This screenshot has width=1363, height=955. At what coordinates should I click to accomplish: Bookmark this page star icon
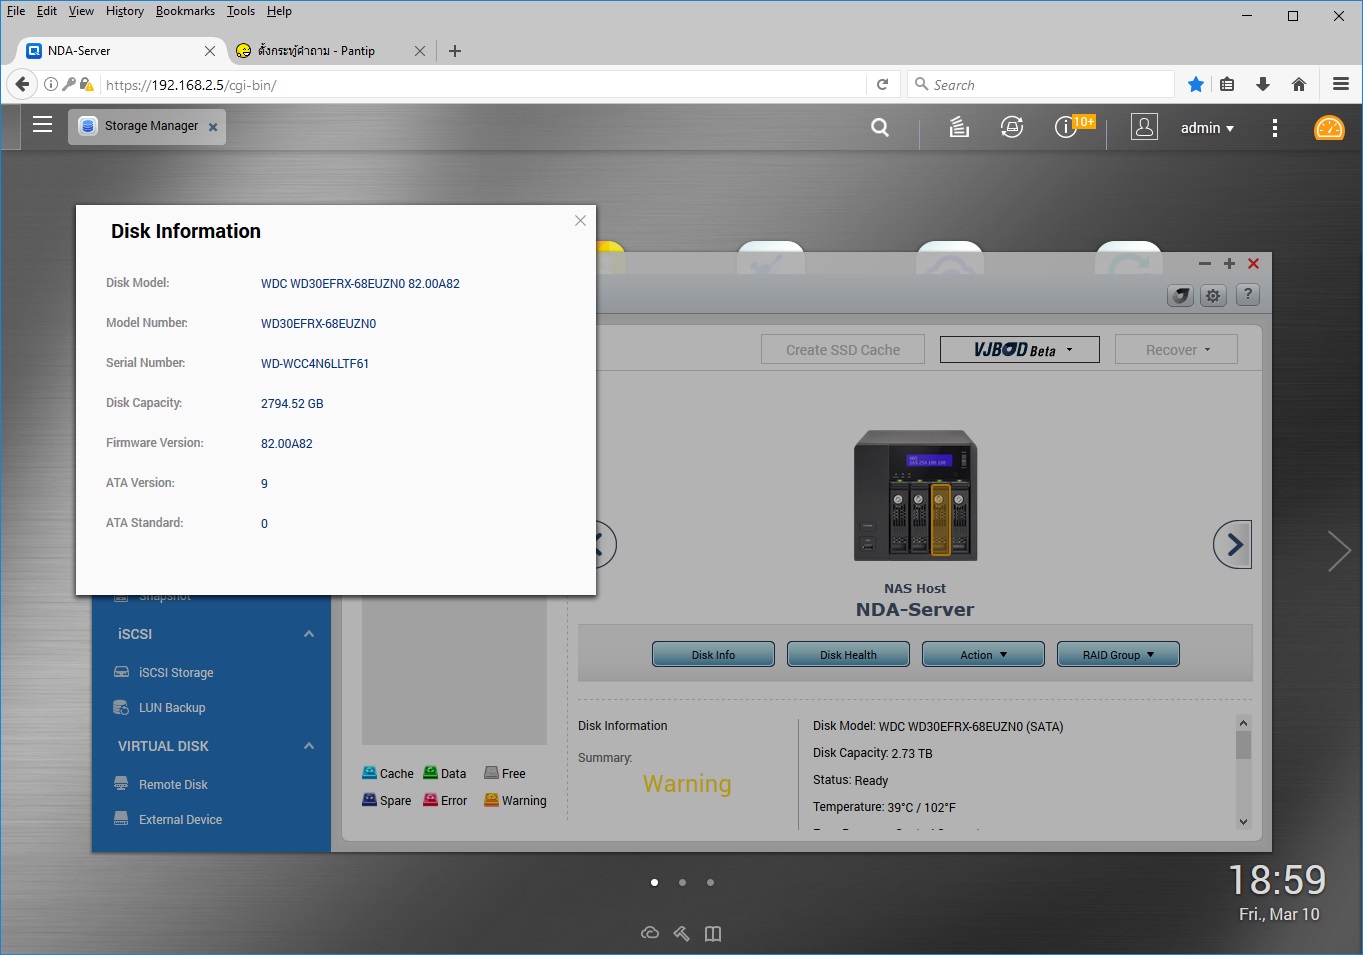(x=1195, y=85)
